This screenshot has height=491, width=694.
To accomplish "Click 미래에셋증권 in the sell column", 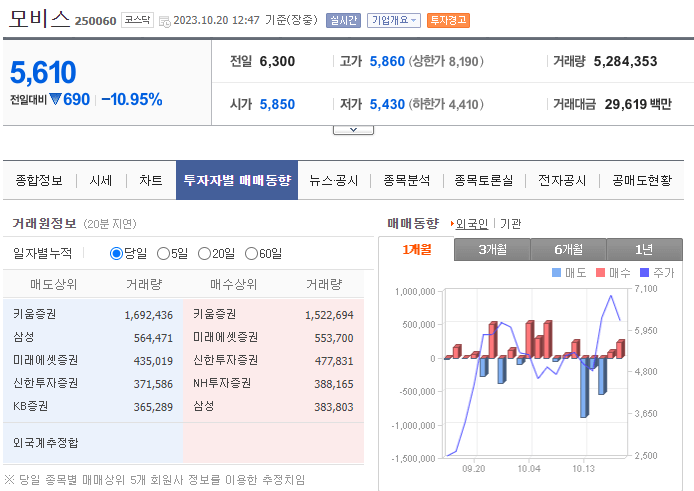I will click(x=46, y=360).
